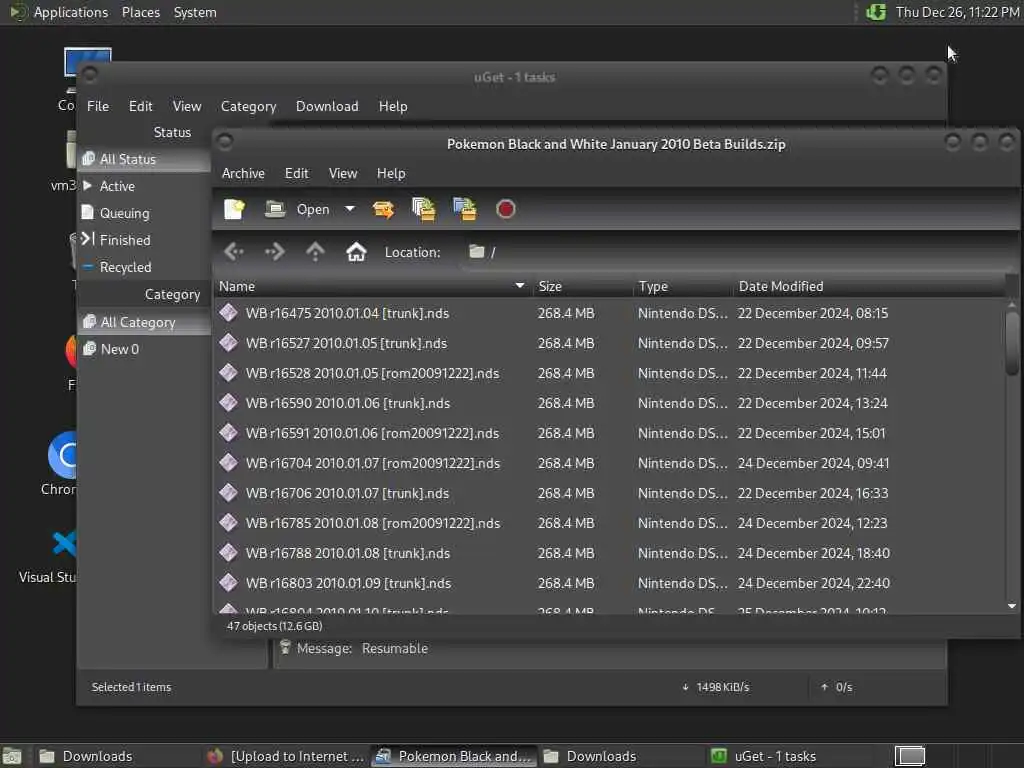This screenshot has width=1024, height=768.
Task: Switch to Pokemon Black and taskbar button
Action: click(455, 756)
